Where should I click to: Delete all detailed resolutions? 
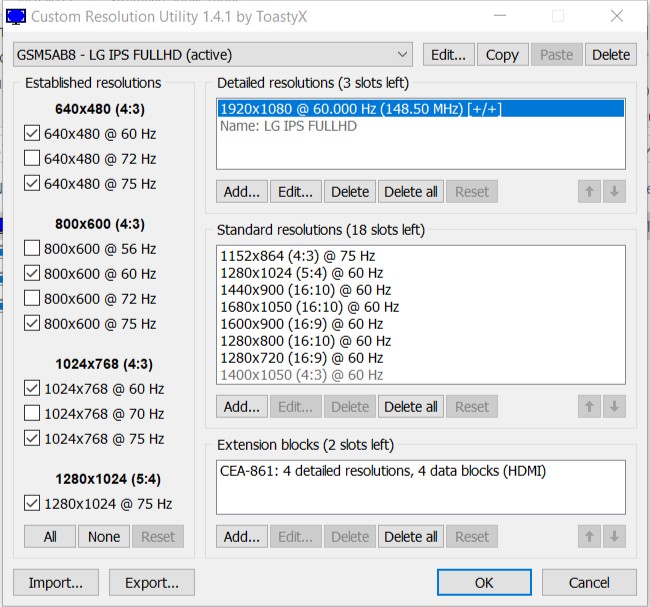point(410,191)
